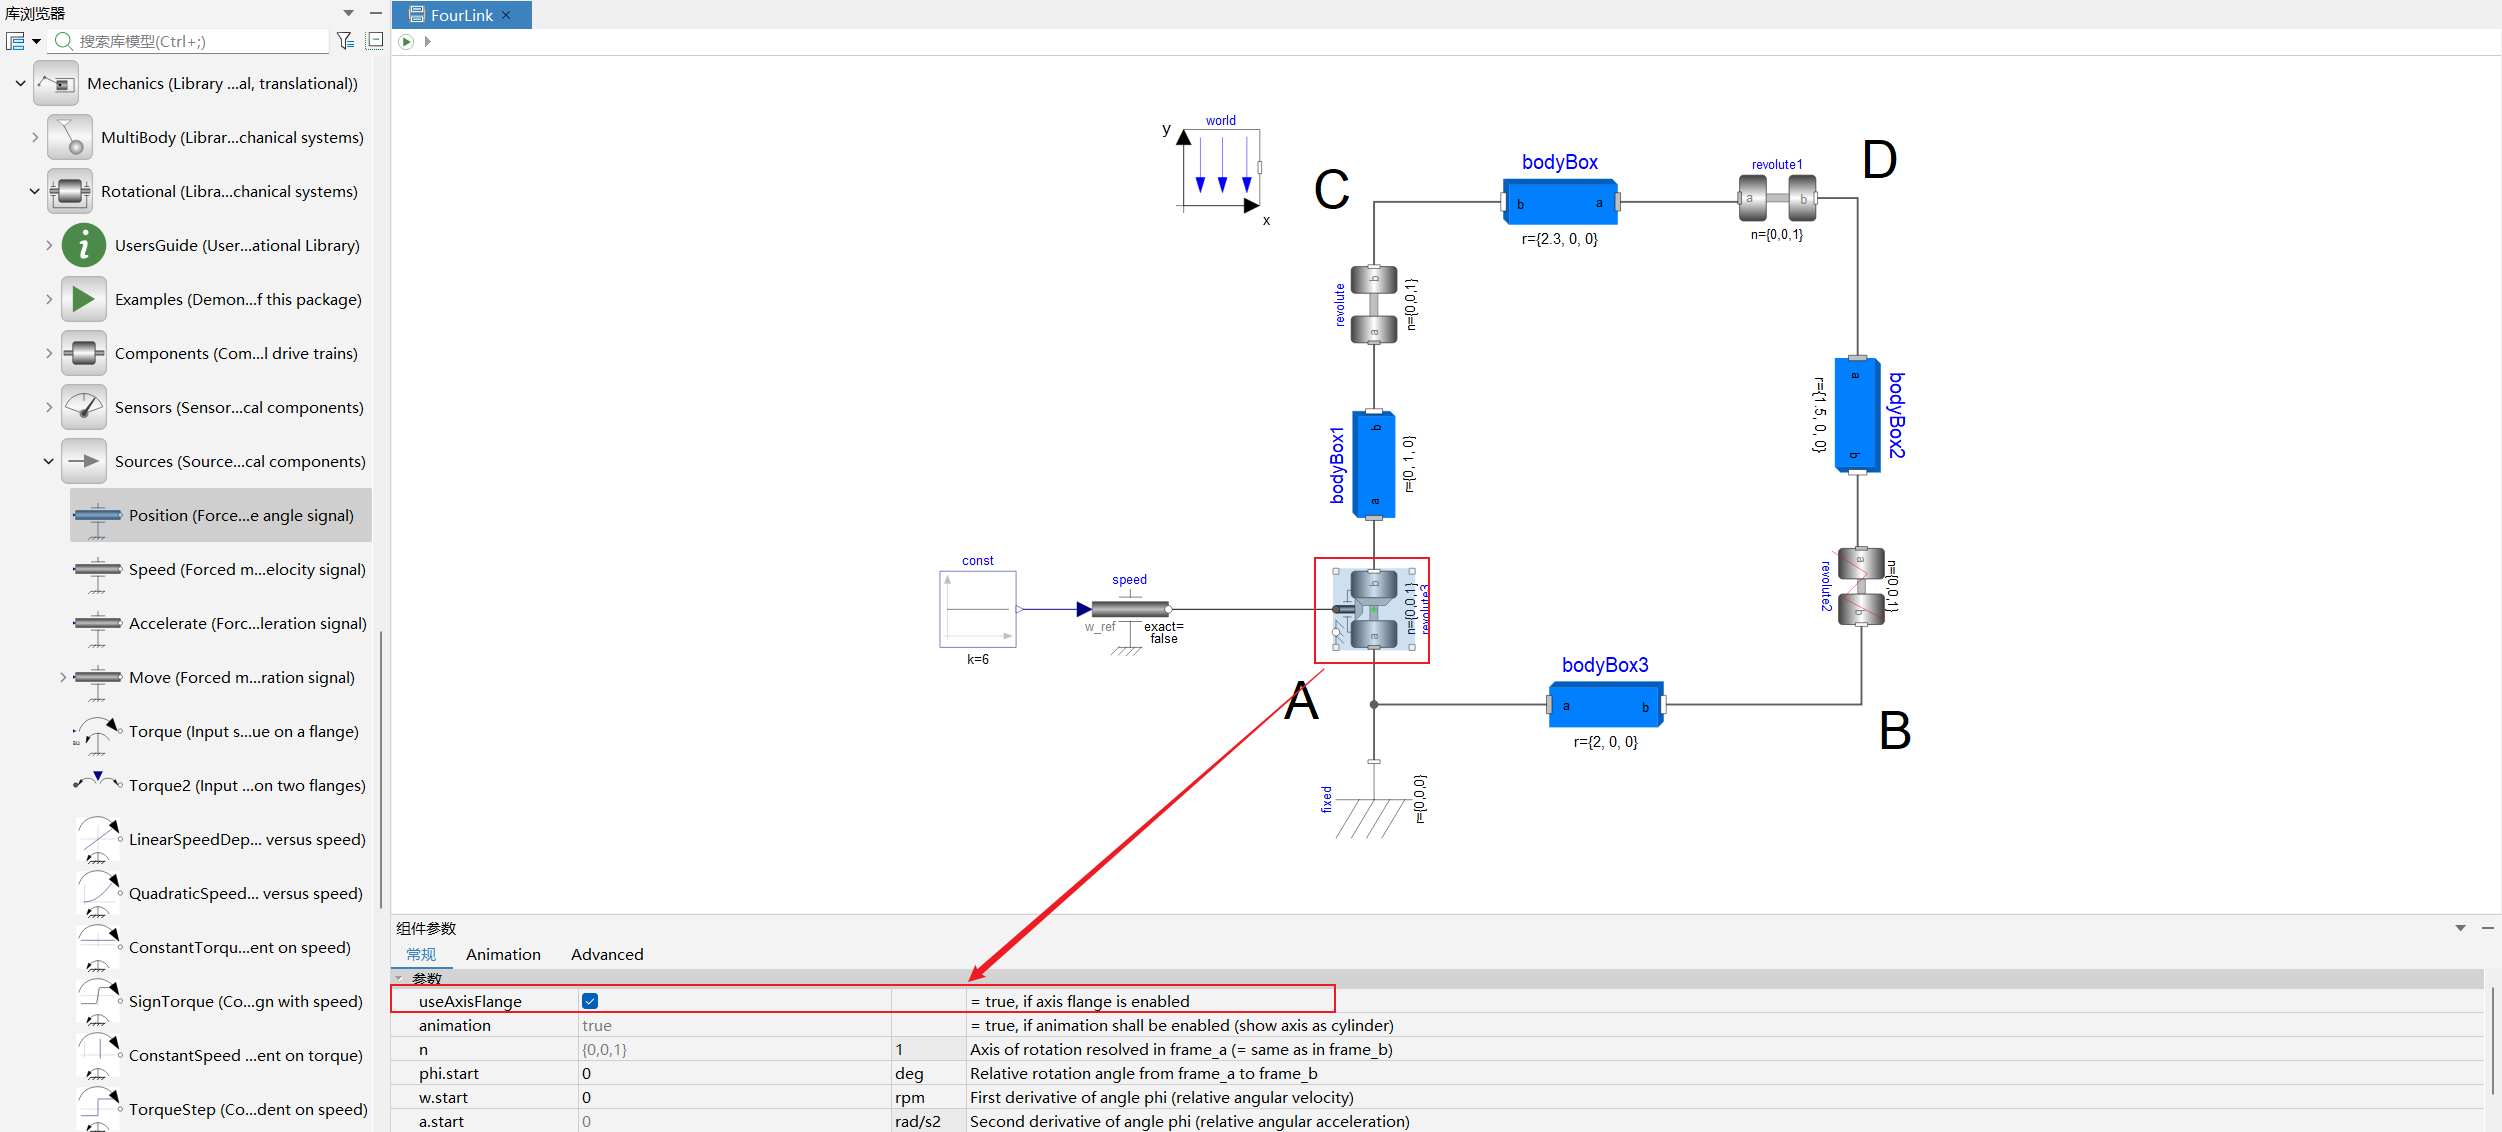
Task: Close the FourLink tab
Action: tap(506, 15)
